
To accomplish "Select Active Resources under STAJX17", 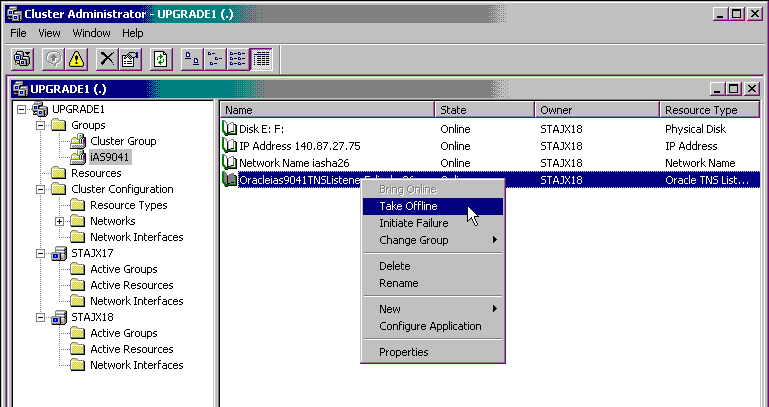I will [x=131, y=285].
